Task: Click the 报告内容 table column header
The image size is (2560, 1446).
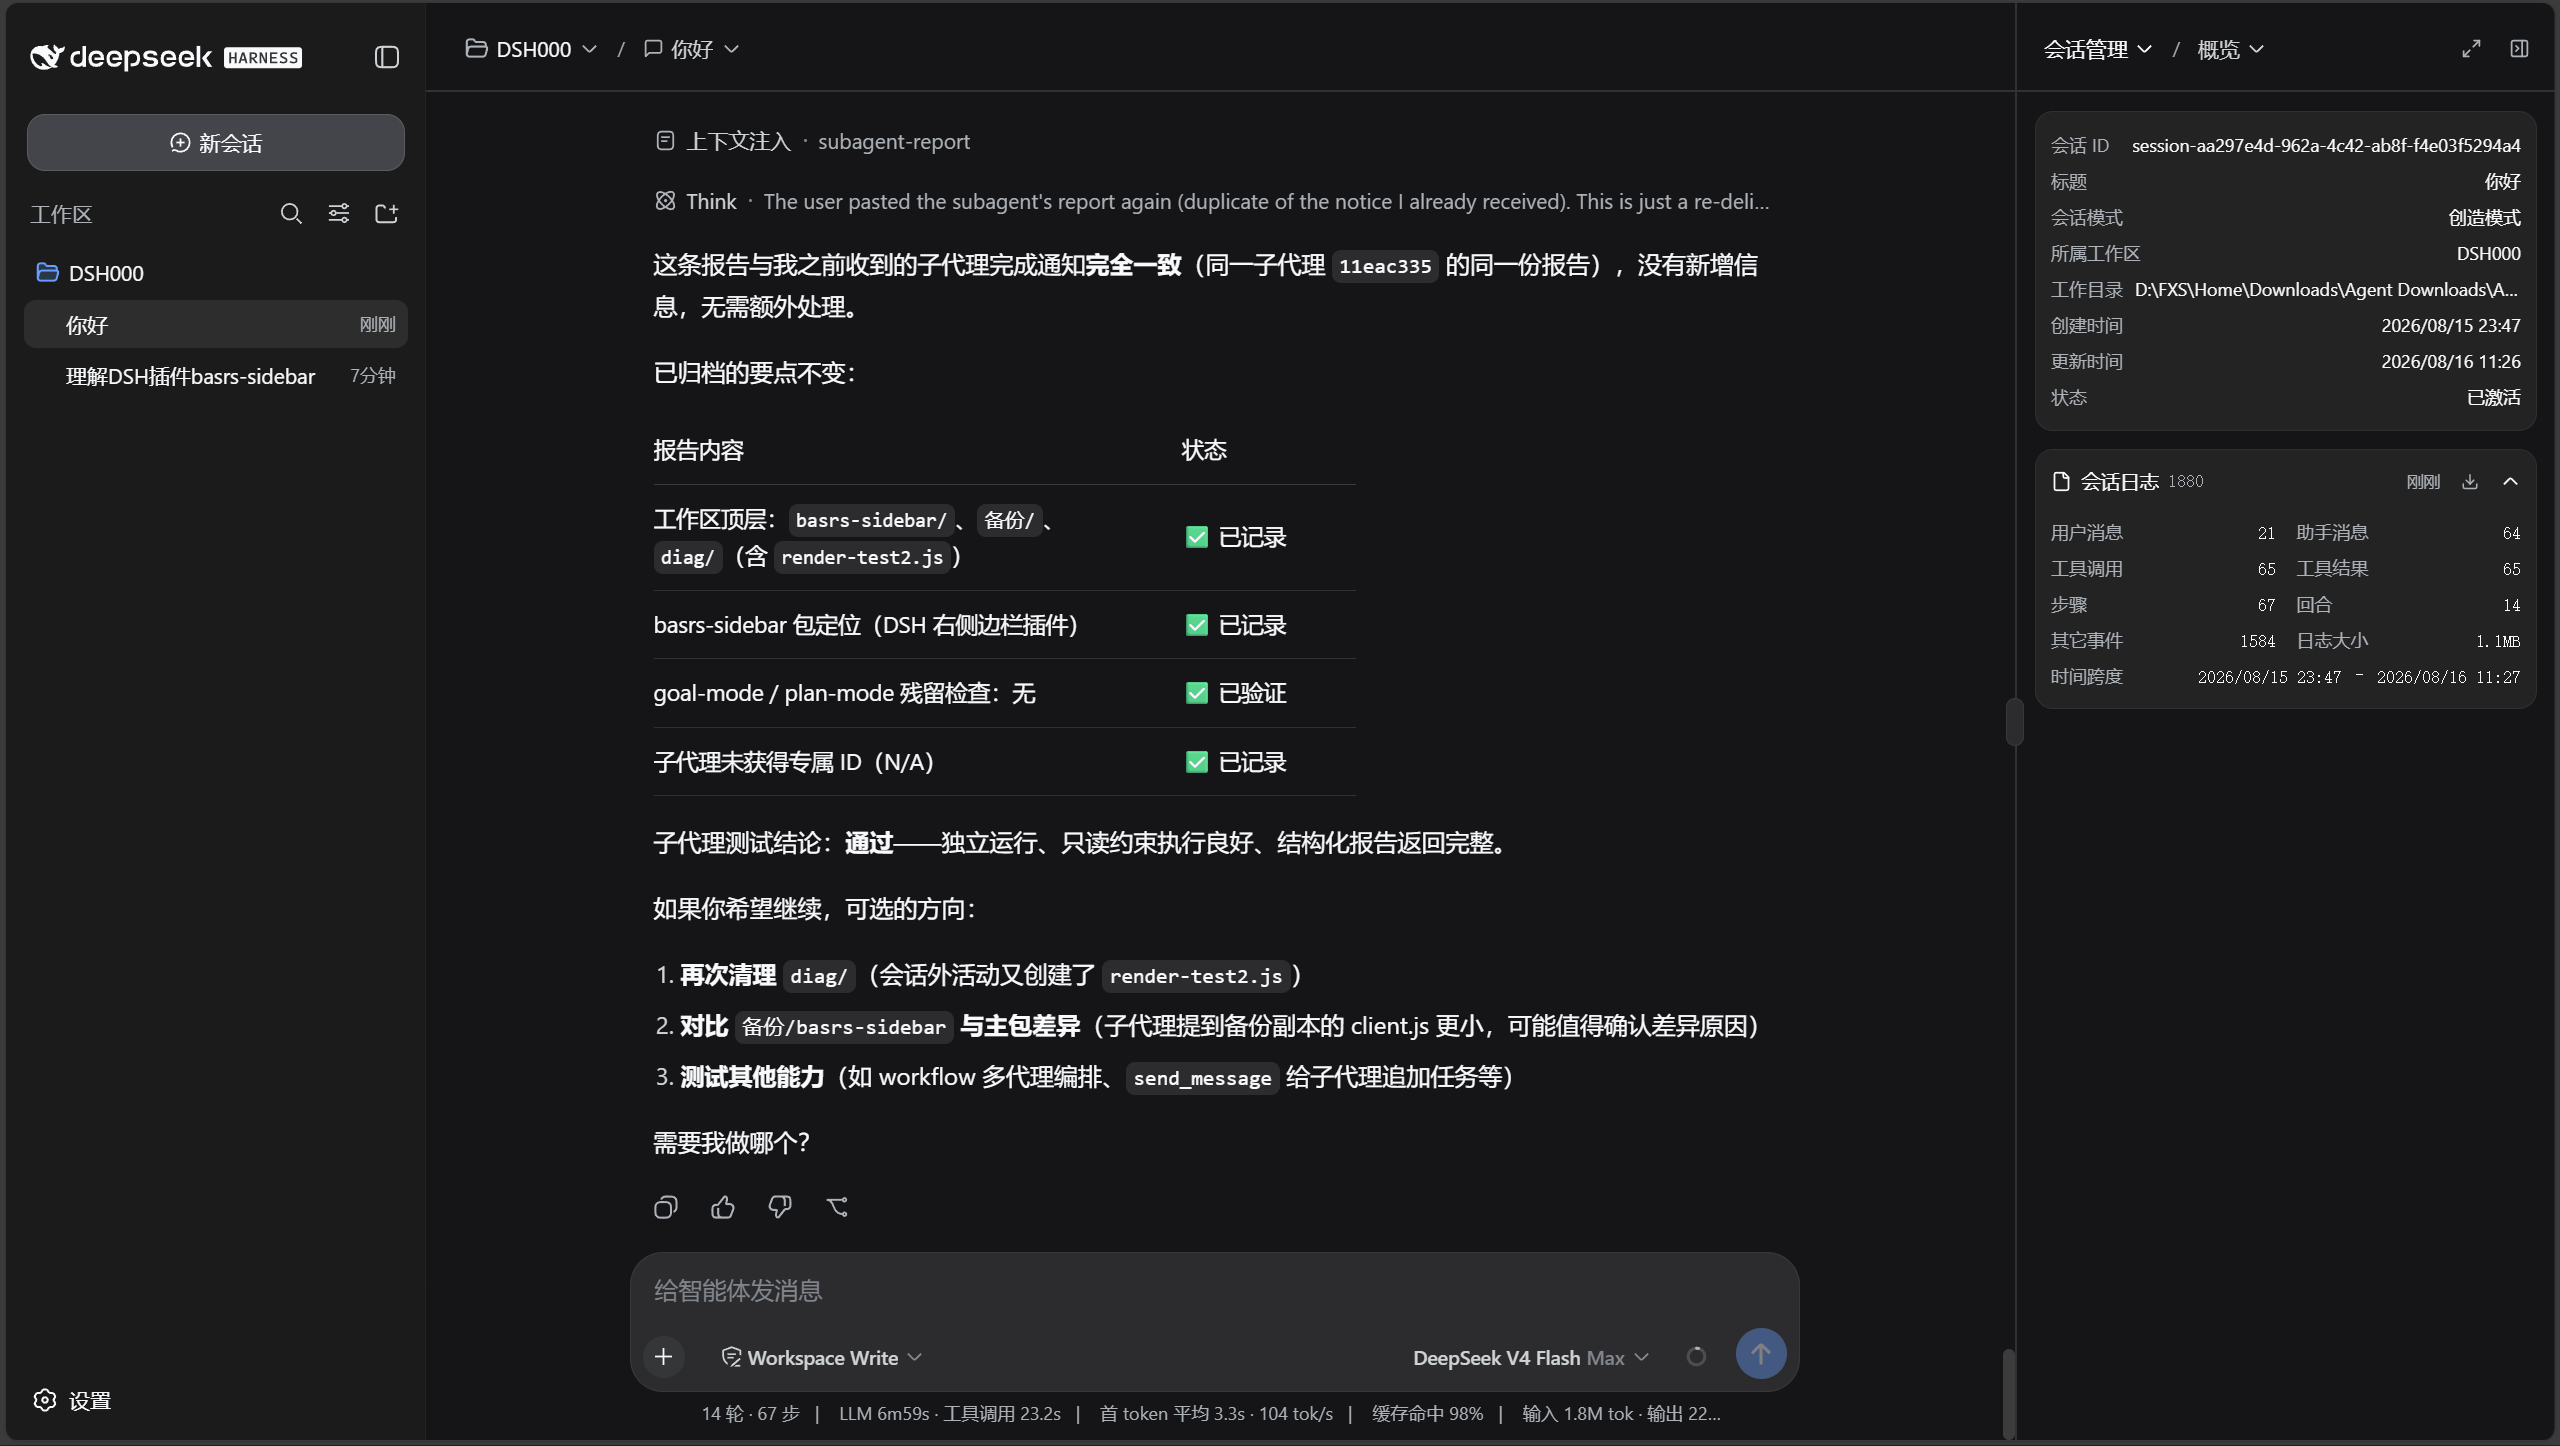Action: point(698,450)
